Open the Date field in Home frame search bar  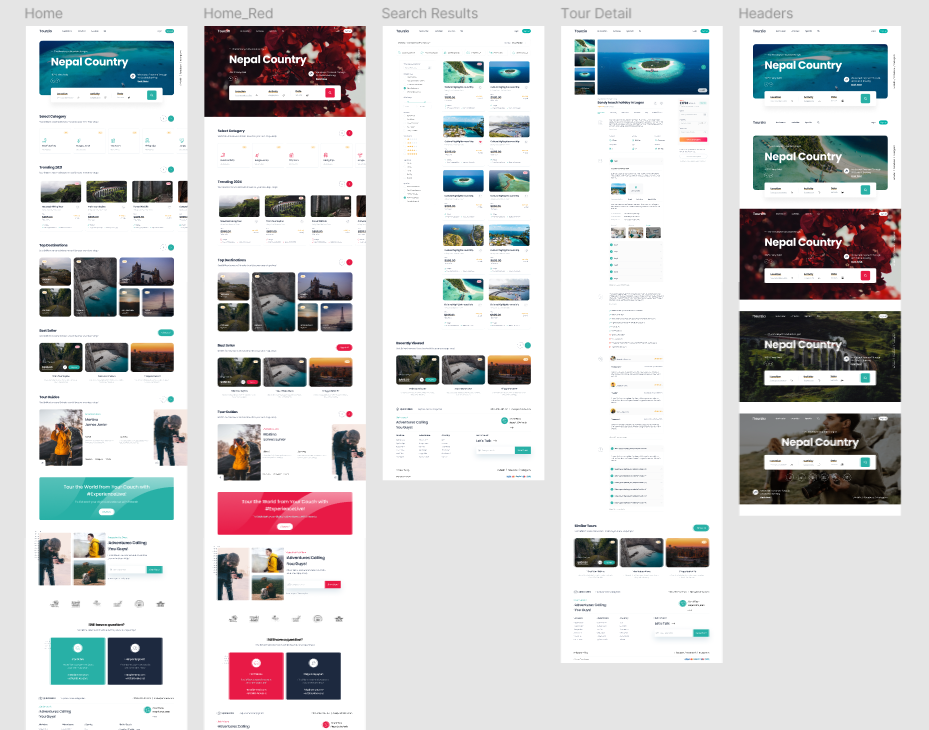pyautogui.click(x=122, y=95)
